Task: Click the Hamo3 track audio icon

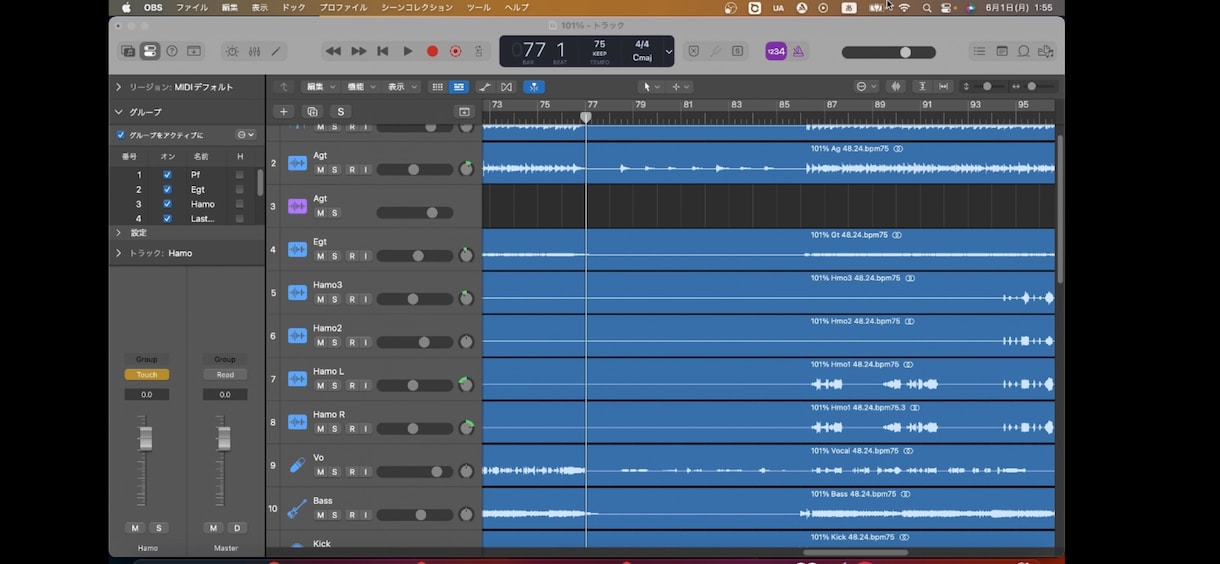Action: click(x=297, y=293)
